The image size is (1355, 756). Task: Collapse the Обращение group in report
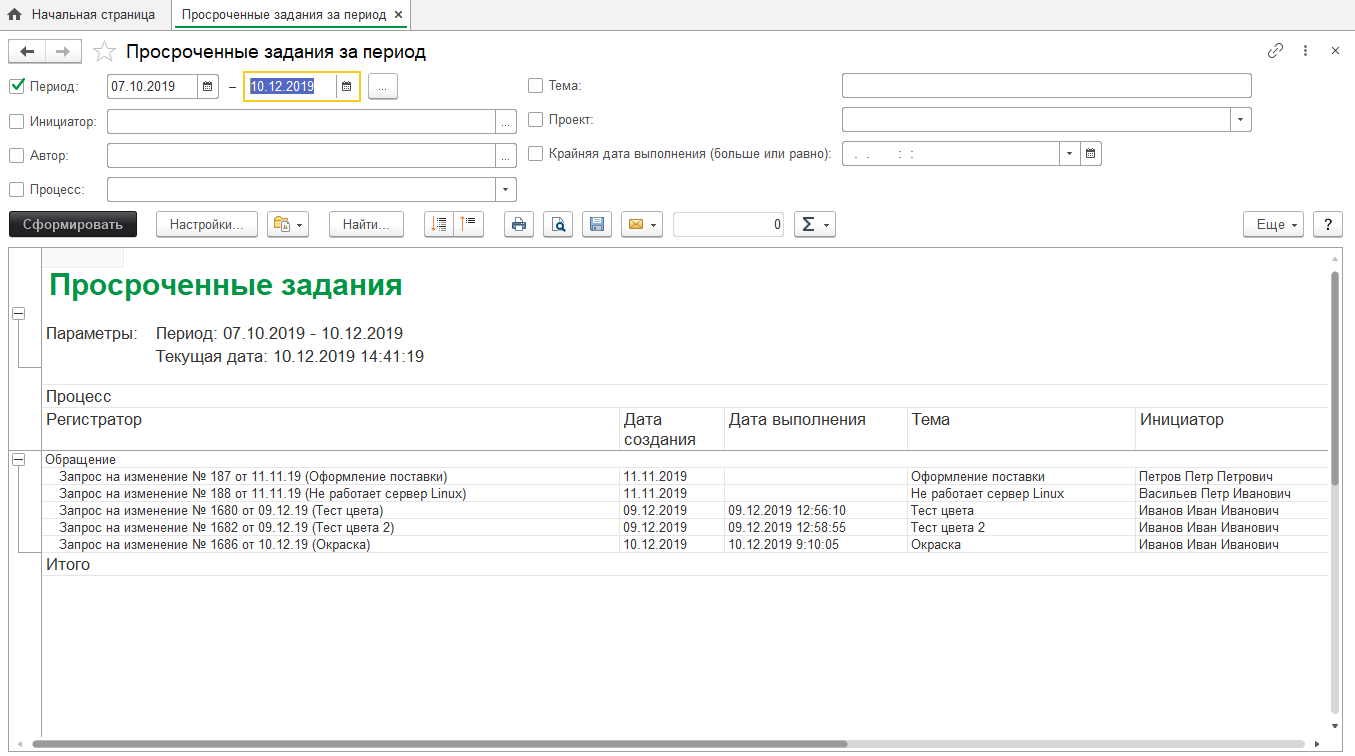tap(18, 459)
